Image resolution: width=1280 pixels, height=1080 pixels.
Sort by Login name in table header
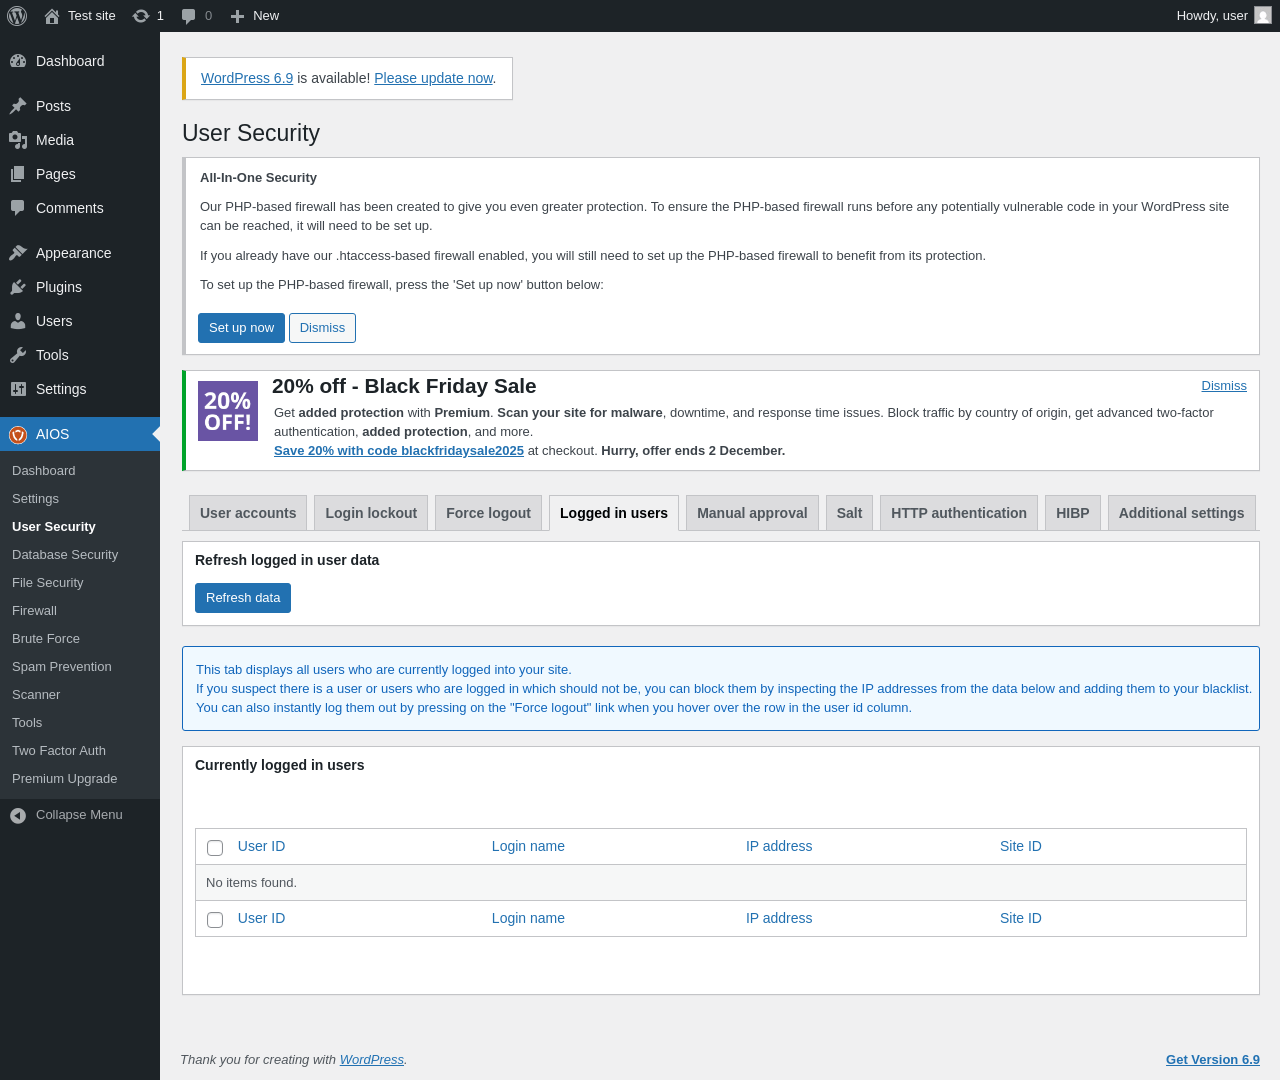coord(528,846)
